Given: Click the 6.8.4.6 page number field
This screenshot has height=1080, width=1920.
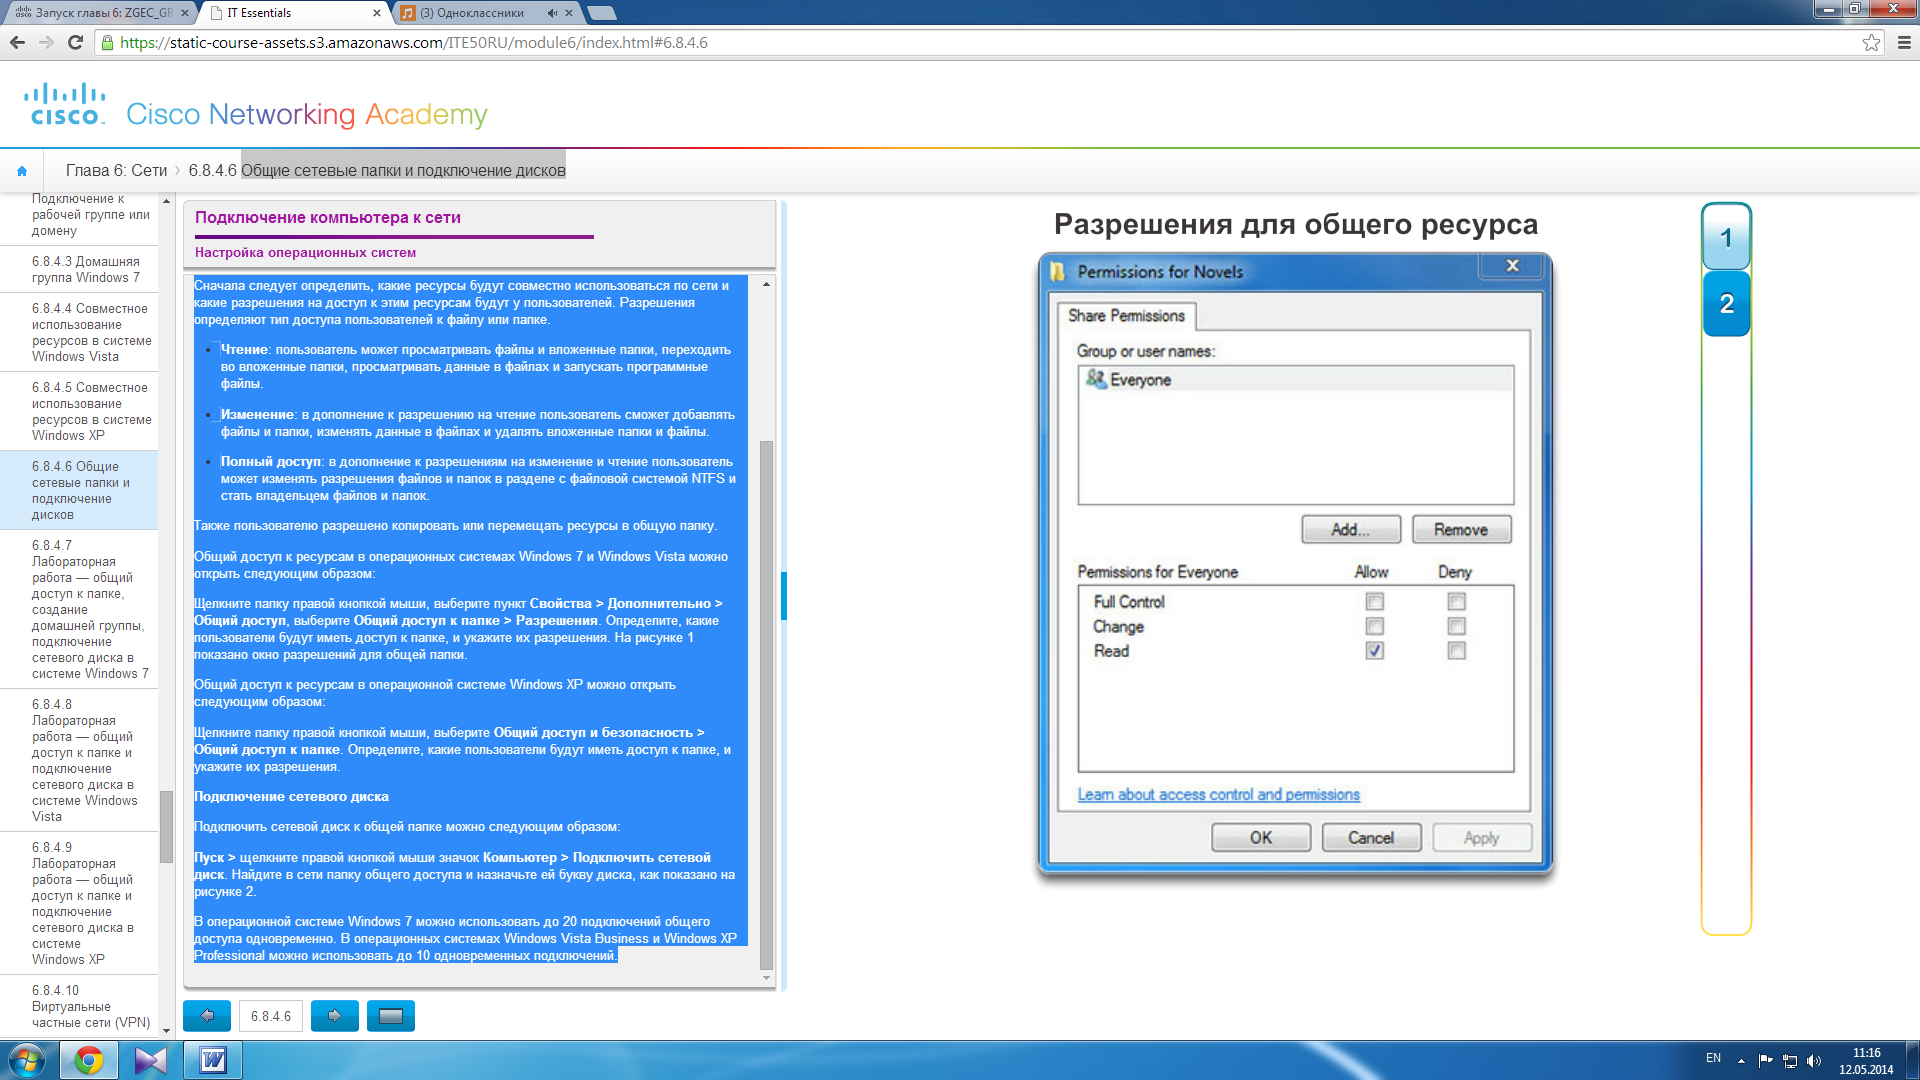Looking at the screenshot, I should (271, 1016).
